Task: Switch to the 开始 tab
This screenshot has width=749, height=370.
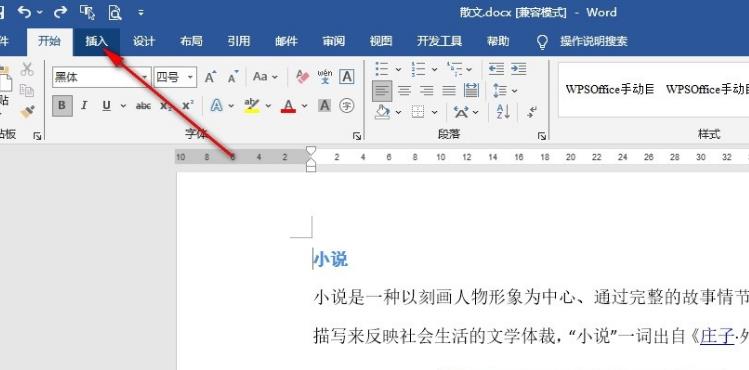Action: [49, 41]
